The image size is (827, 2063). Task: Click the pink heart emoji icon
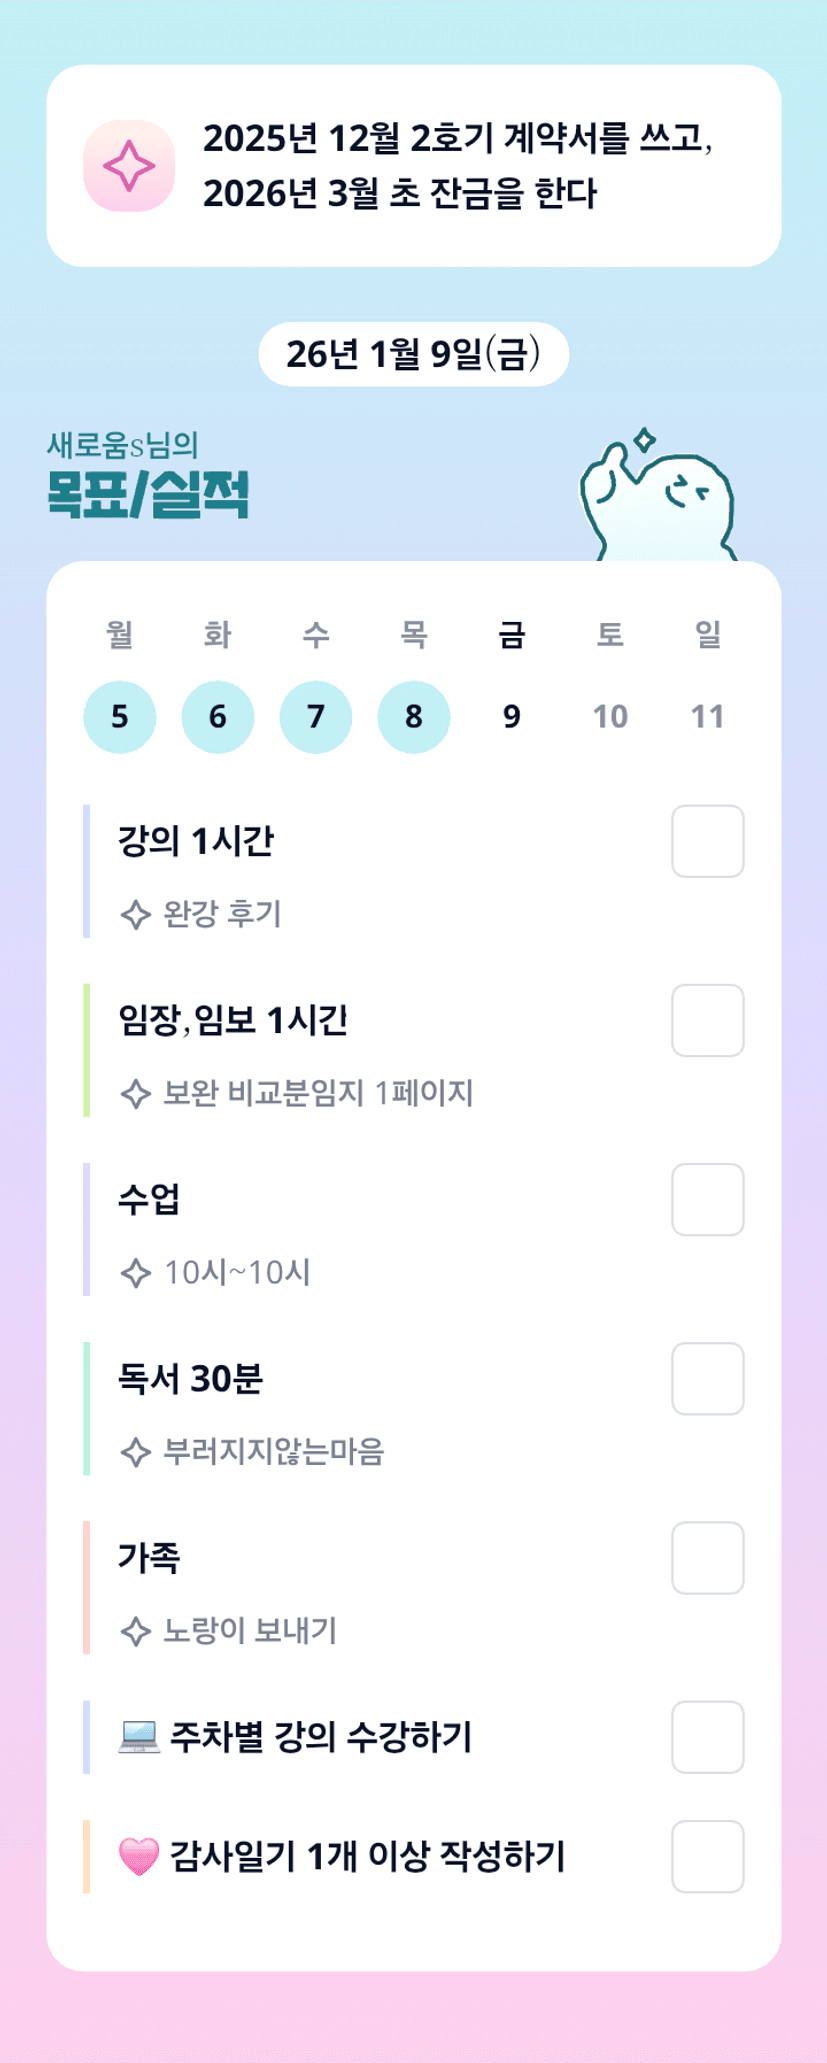(139, 1857)
